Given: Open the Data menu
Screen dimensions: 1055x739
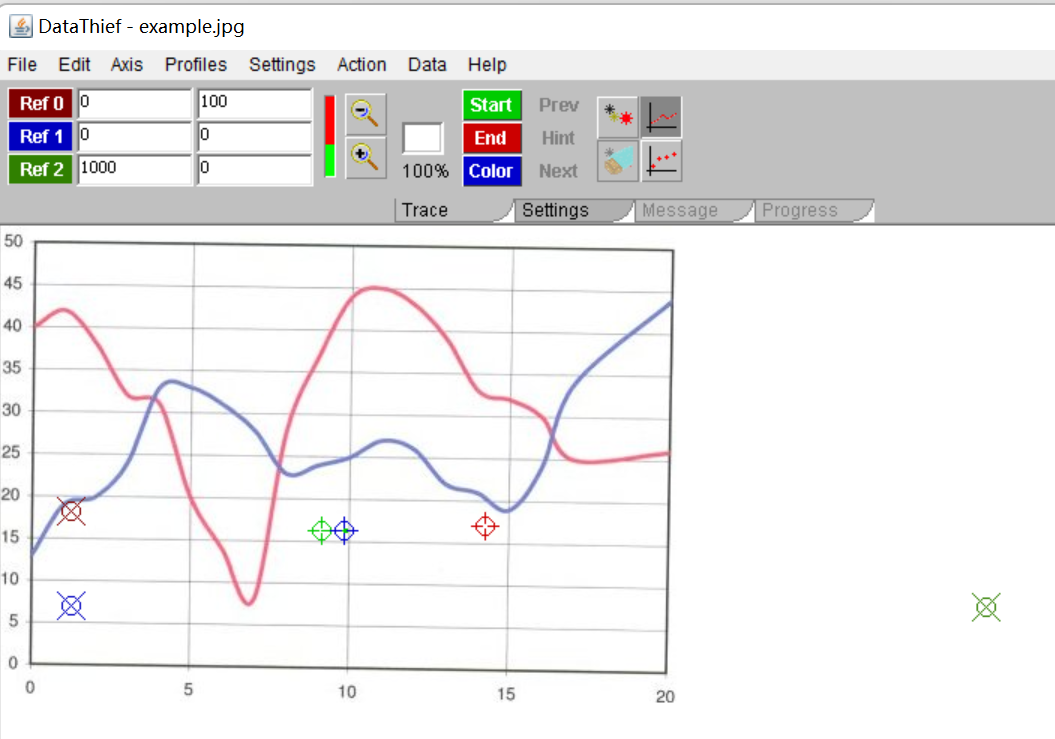Looking at the screenshot, I should point(427,65).
